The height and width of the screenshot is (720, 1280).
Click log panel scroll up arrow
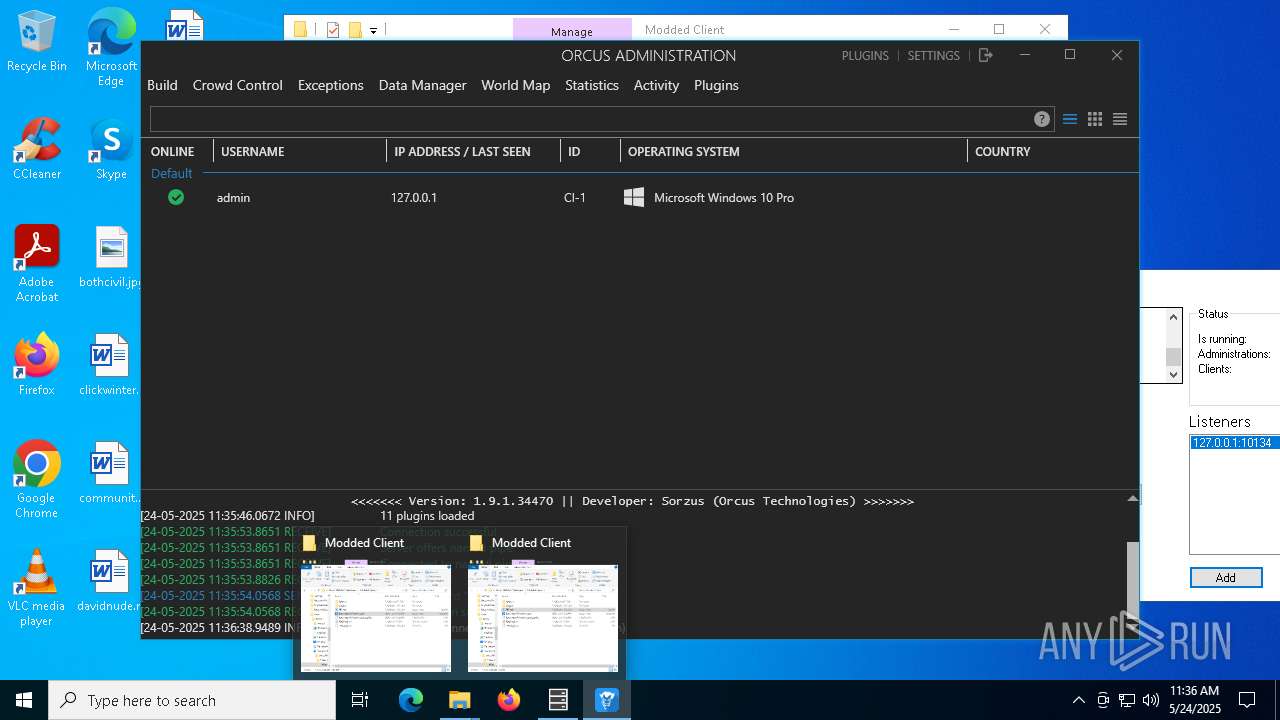(x=1132, y=498)
